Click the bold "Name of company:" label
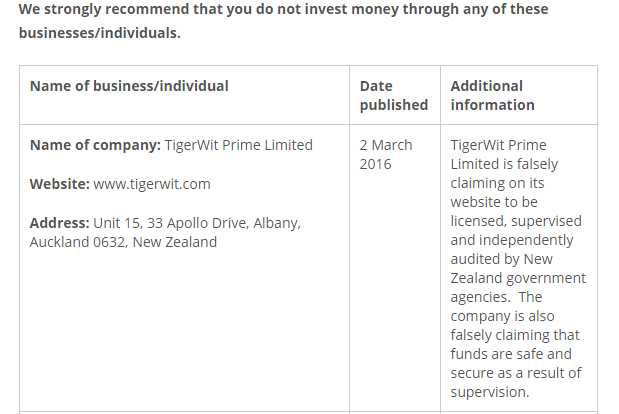 coord(95,145)
